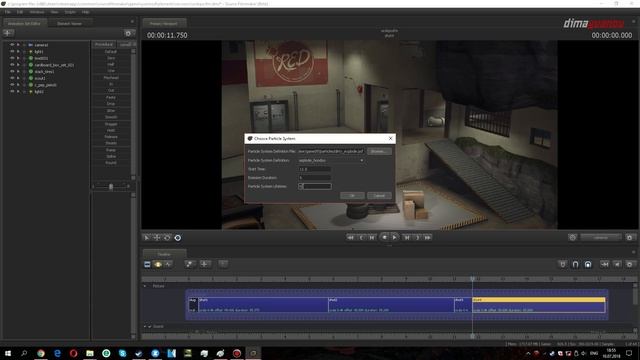Expand the camera1 animation set
Screen dimensions: 640x360
[18, 45]
